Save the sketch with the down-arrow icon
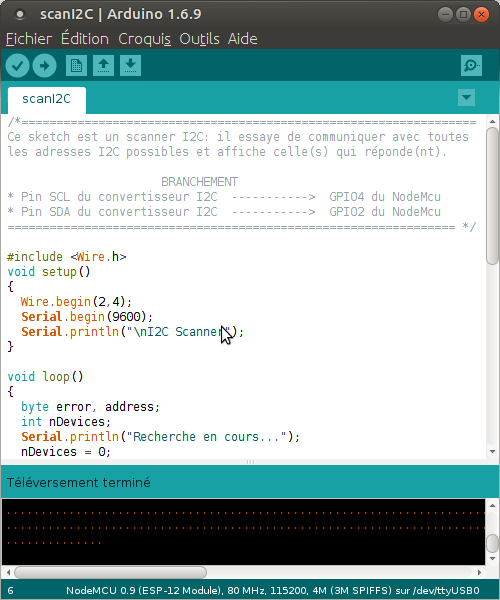Screen dimensions: 500x600 [x=130, y=66]
